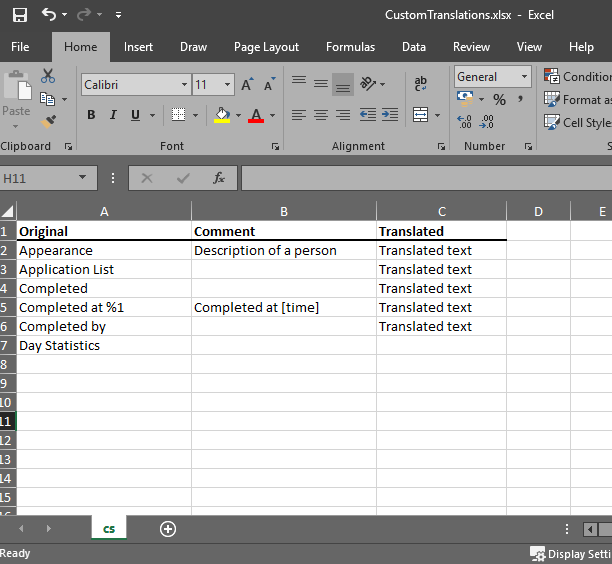Image resolution: width=612 pixels, height=564 pixels.
Task: Toggle Italic formatting
Action: (113, 115)
